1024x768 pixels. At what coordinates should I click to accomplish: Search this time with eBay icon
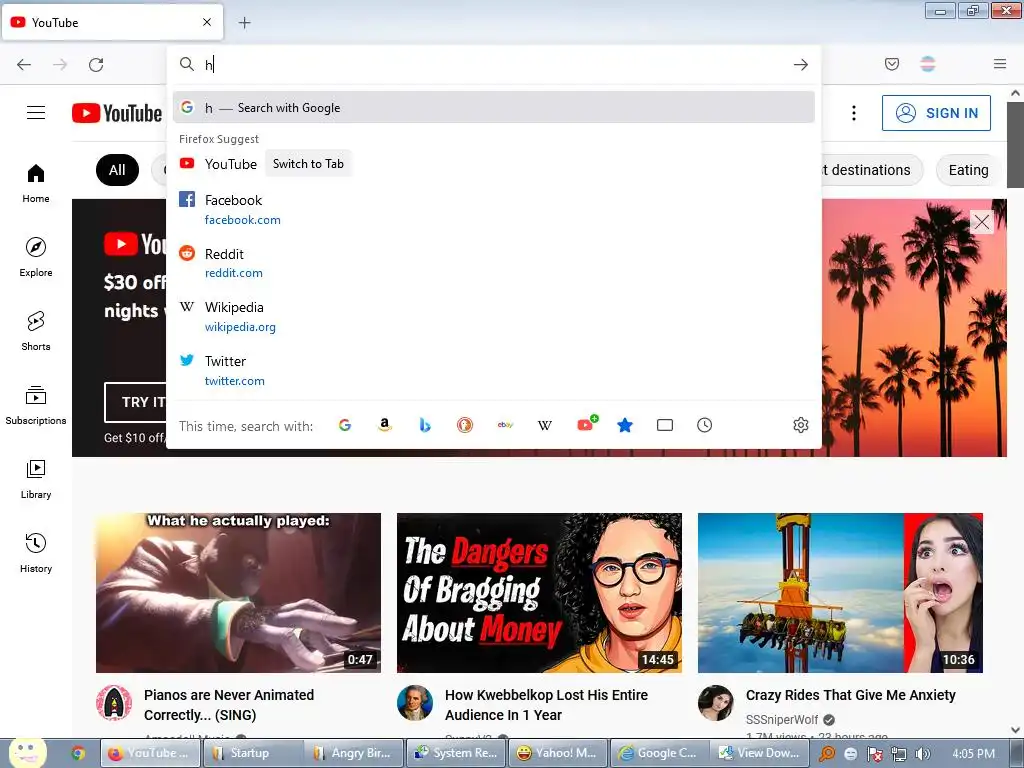(505, 425)
